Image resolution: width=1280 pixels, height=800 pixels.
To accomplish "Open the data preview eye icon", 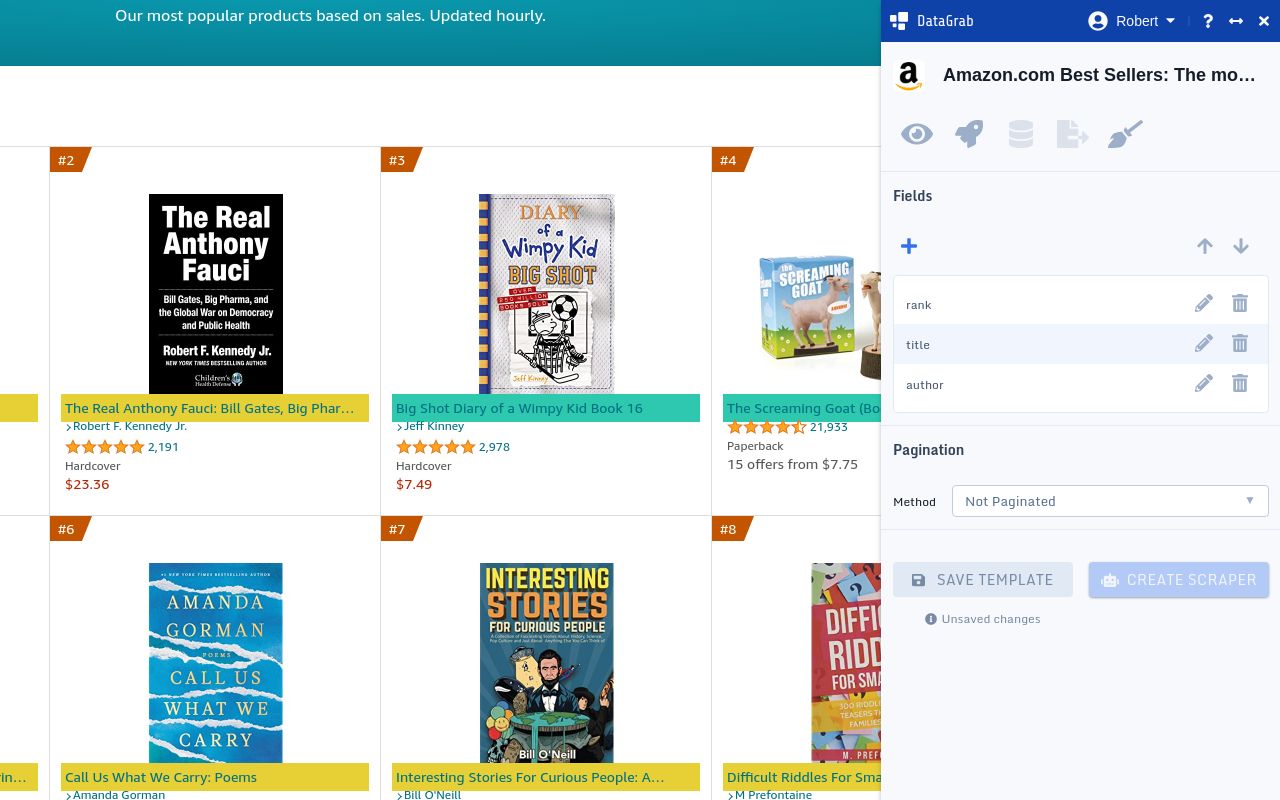I will (917, 134).
